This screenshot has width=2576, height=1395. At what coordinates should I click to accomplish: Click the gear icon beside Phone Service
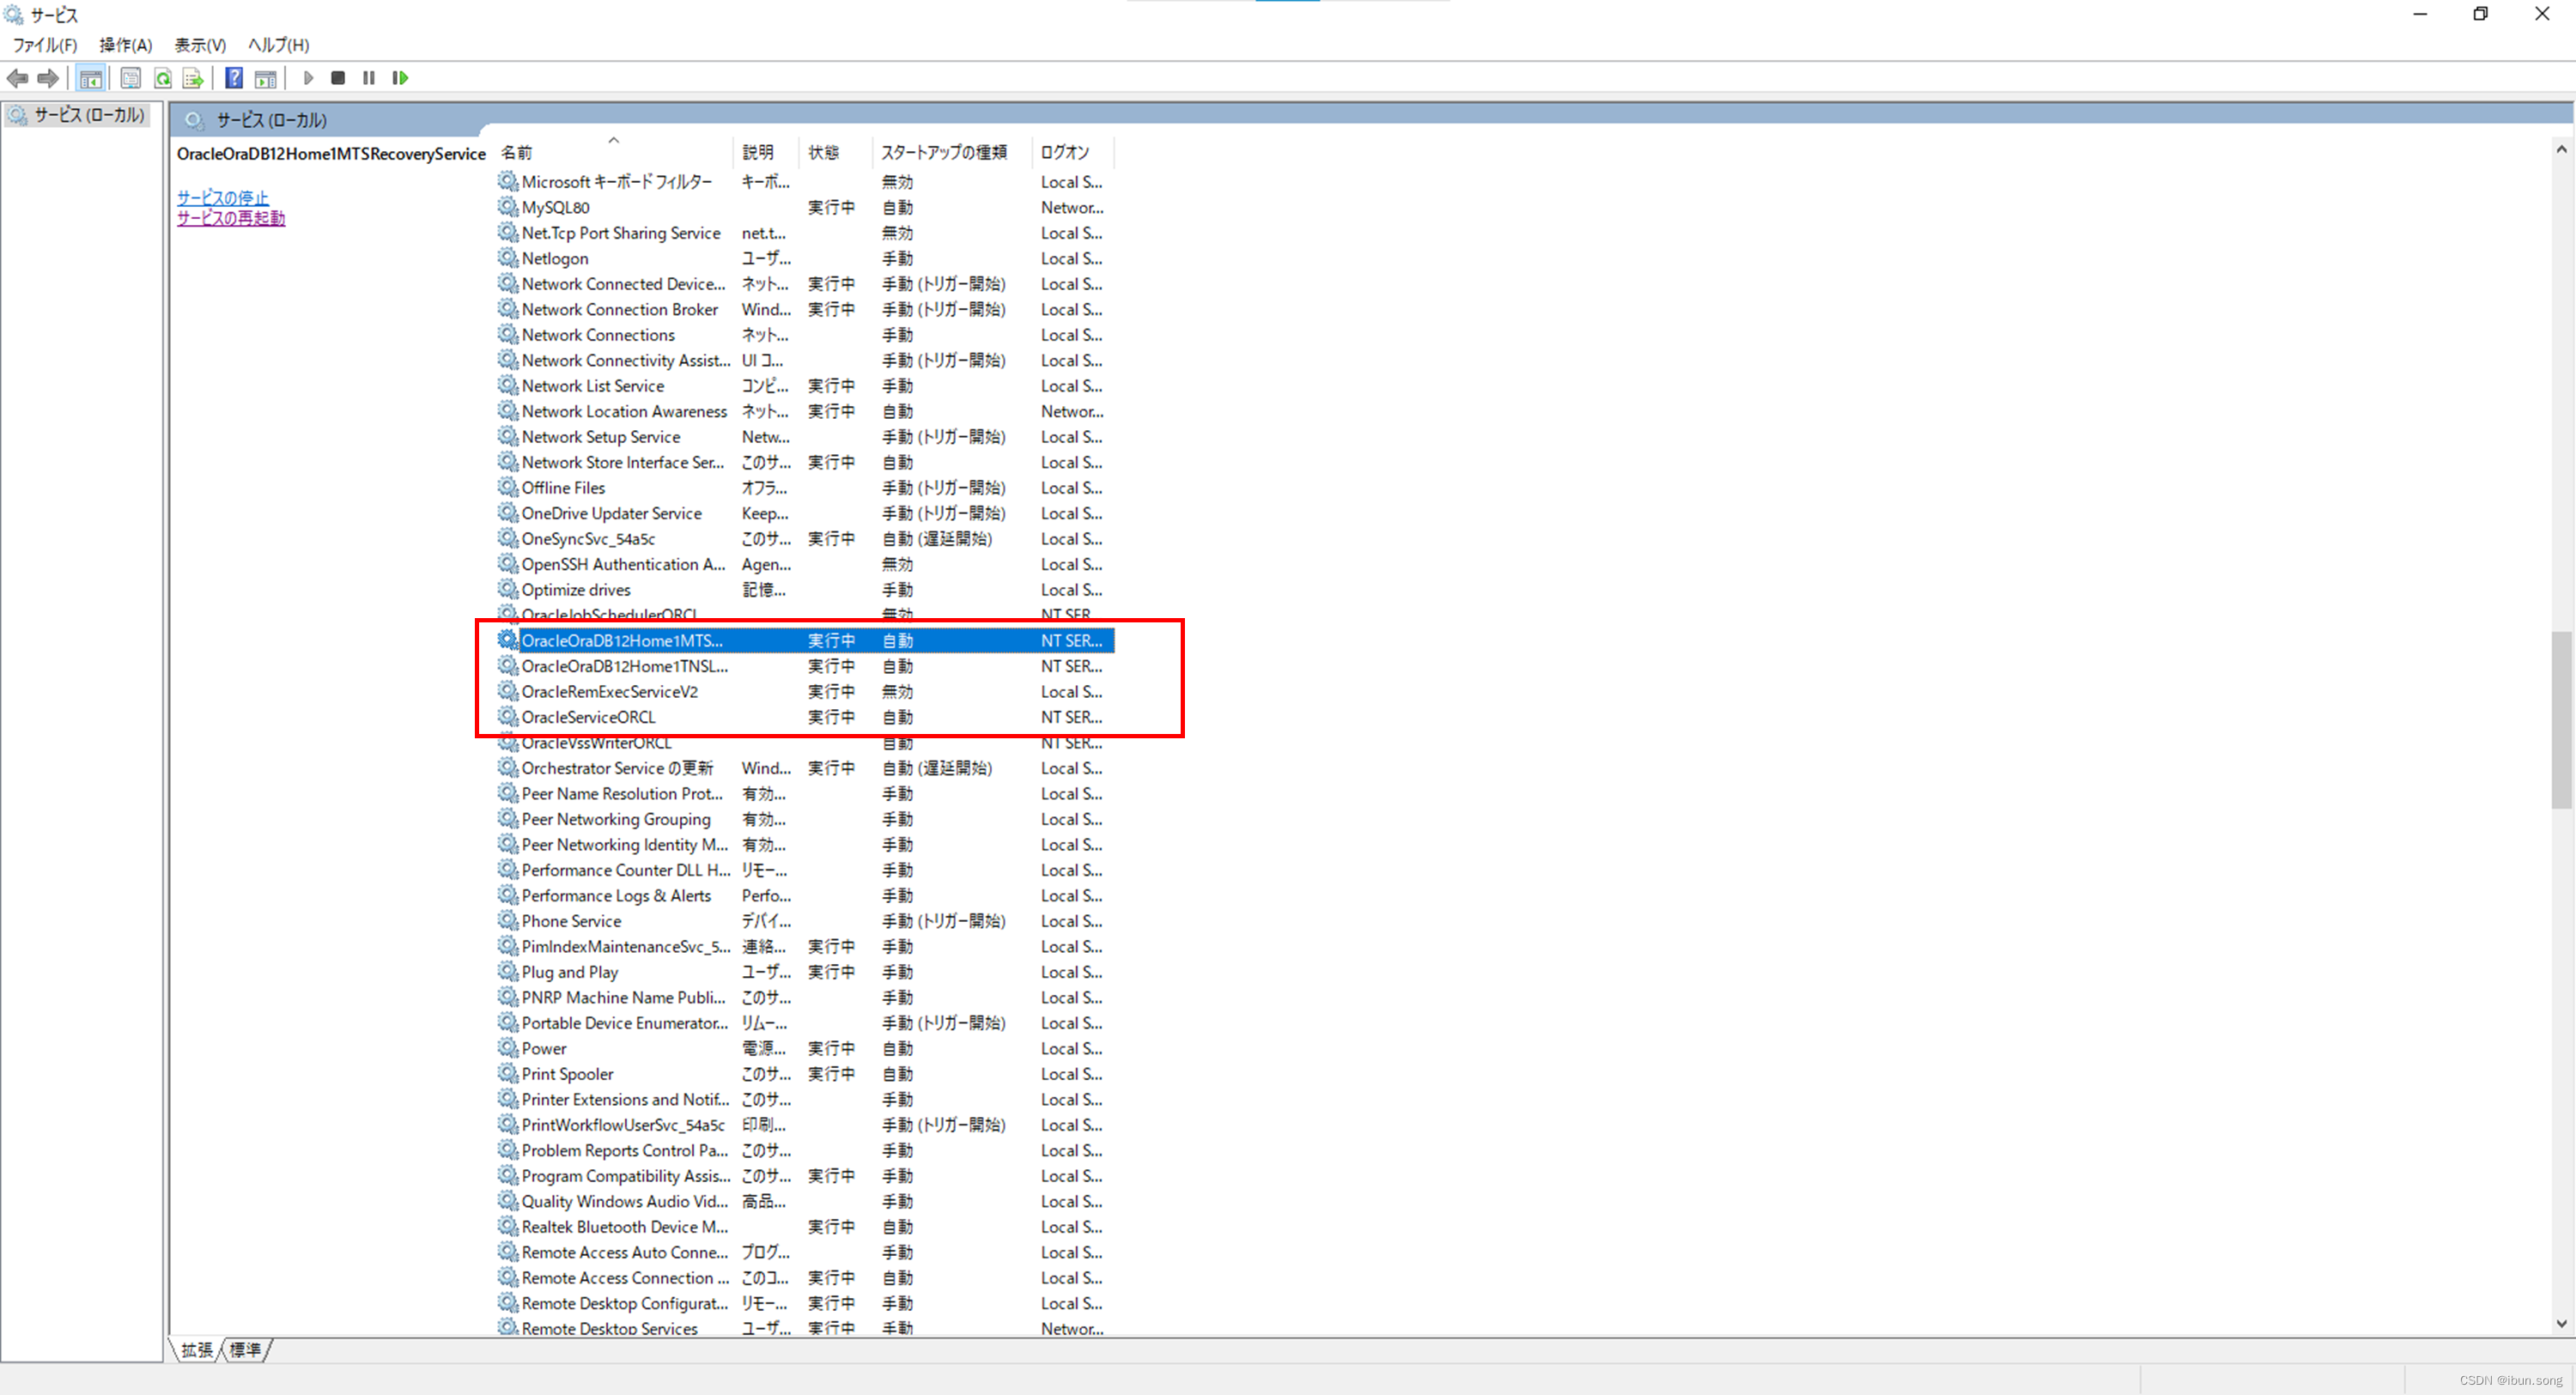click(508, 921)
